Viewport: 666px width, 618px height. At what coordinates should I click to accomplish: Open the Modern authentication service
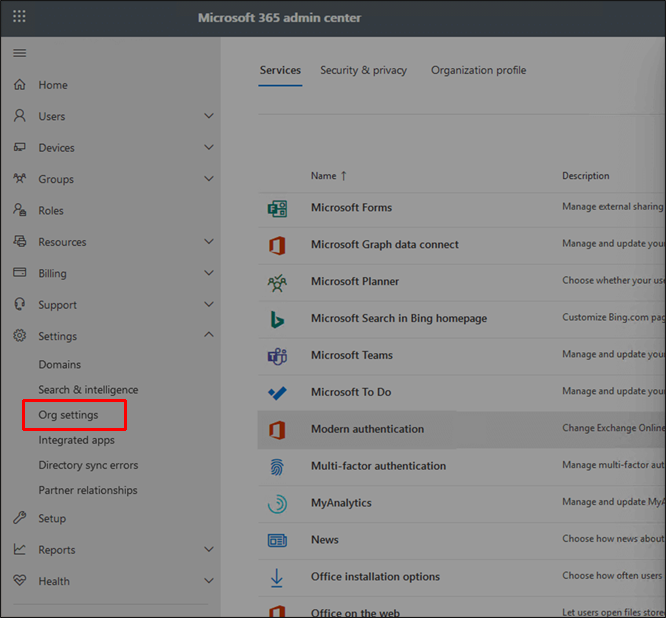click(x=367, y=429)
